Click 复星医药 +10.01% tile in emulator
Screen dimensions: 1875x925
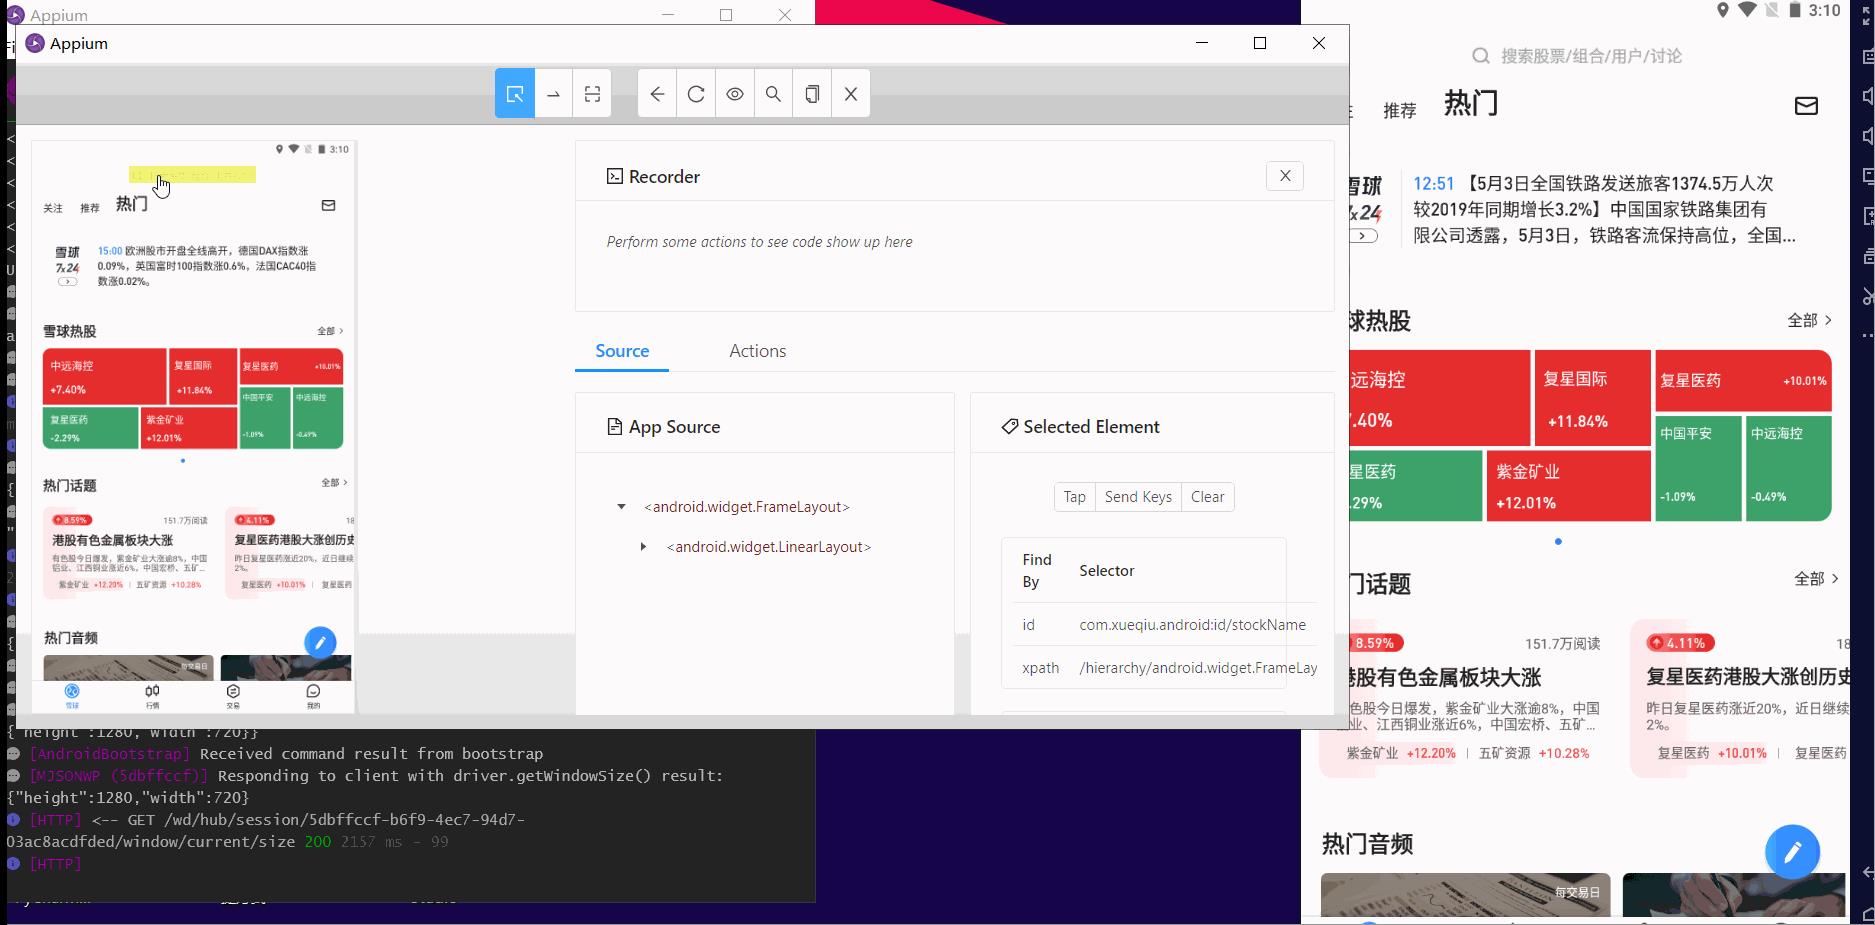click(x=1743, y=381)
